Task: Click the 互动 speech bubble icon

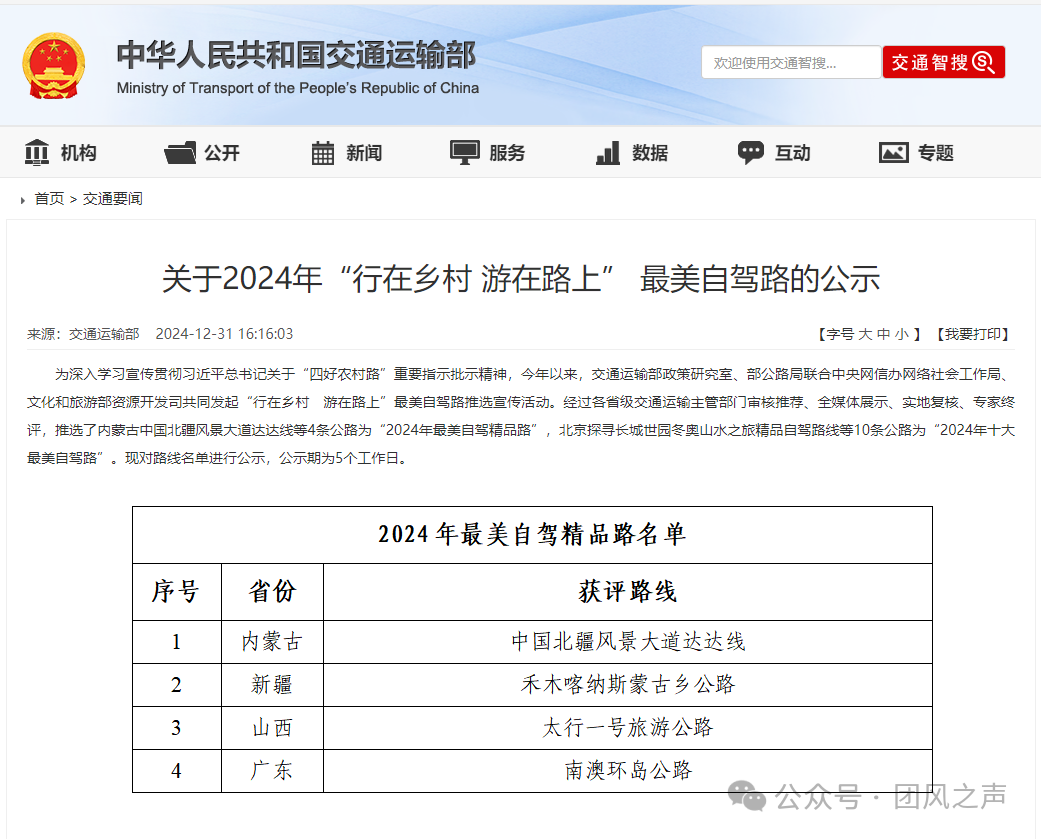Action: pos(751,153)
